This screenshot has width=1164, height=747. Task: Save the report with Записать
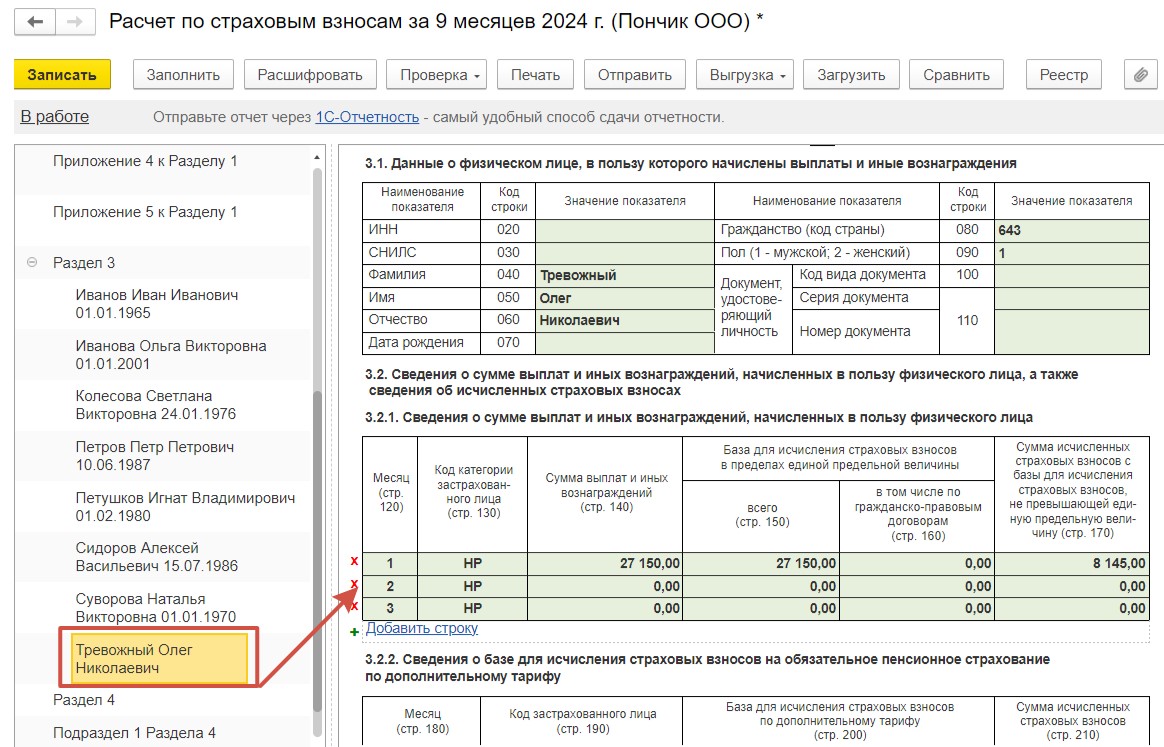[62, 75]
